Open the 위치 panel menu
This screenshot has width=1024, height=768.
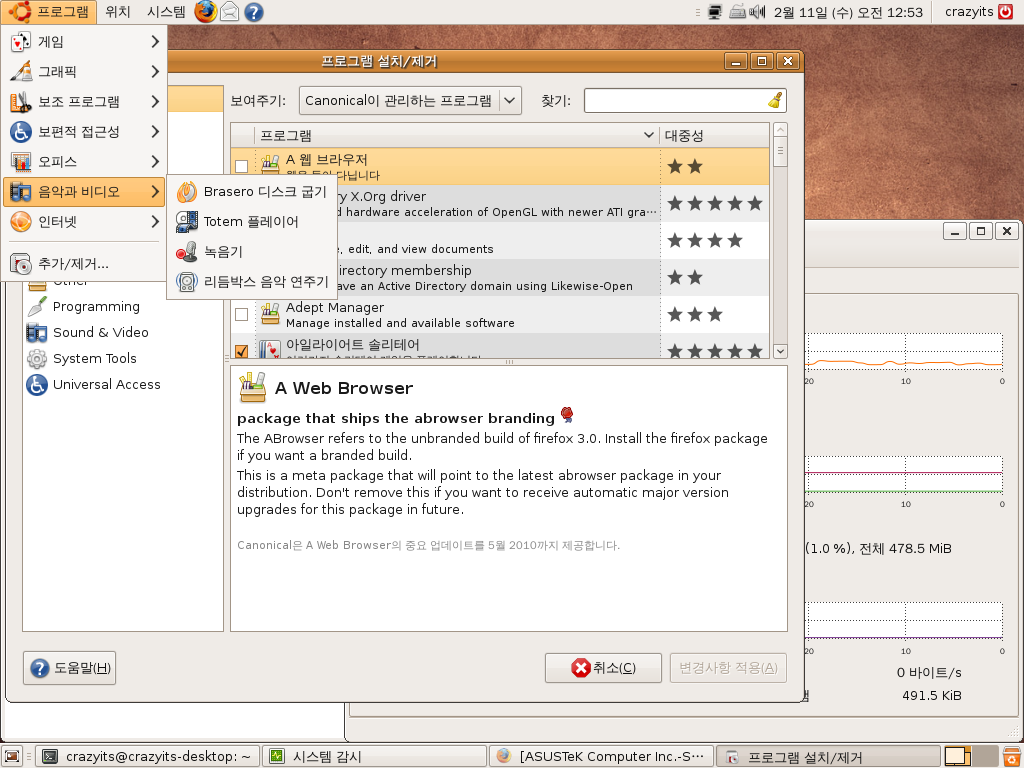tap(118, 12)
